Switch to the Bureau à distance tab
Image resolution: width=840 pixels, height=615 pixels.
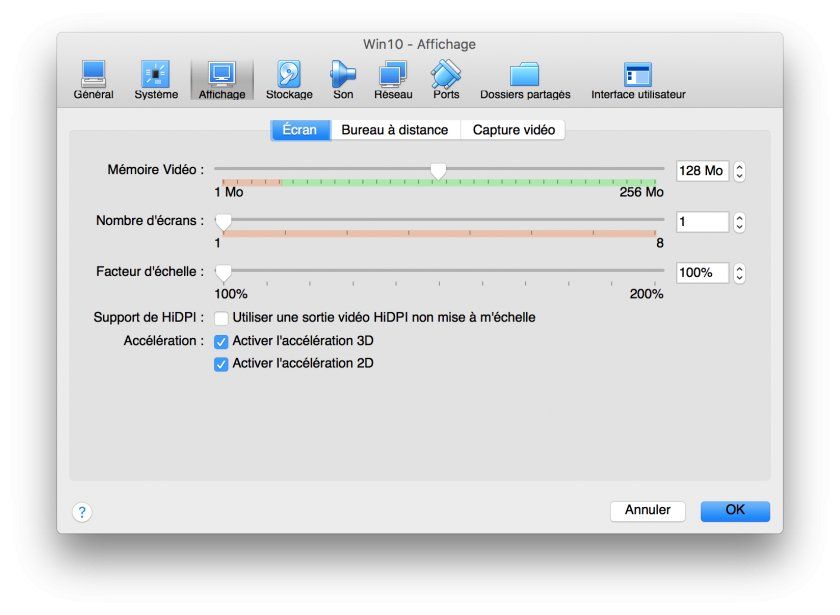coord(395,129)
